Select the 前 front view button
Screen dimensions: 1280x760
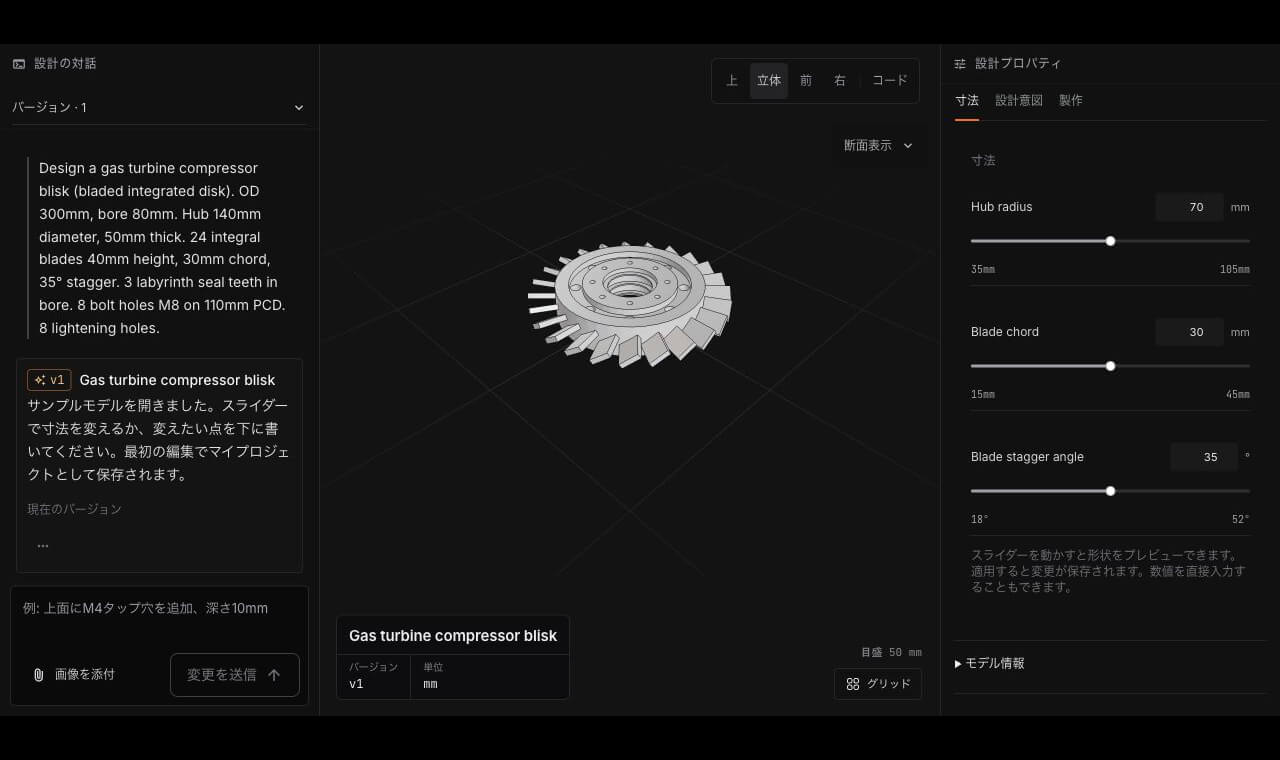click(806, 81)
